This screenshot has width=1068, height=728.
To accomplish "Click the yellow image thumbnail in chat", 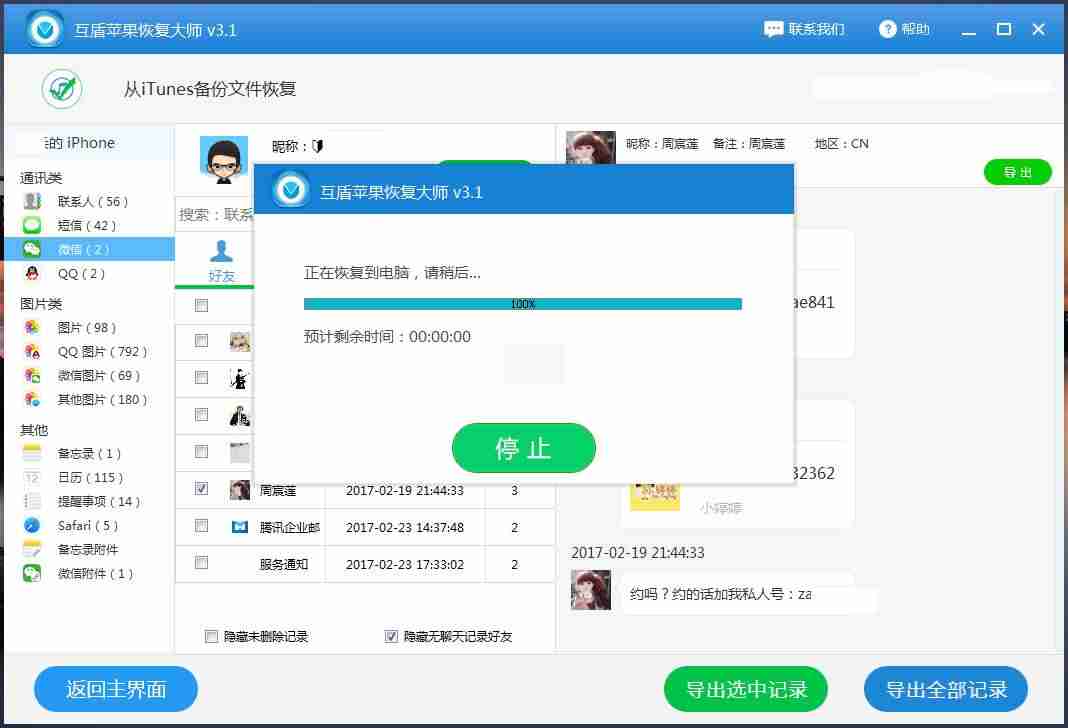I will point(655,496).
